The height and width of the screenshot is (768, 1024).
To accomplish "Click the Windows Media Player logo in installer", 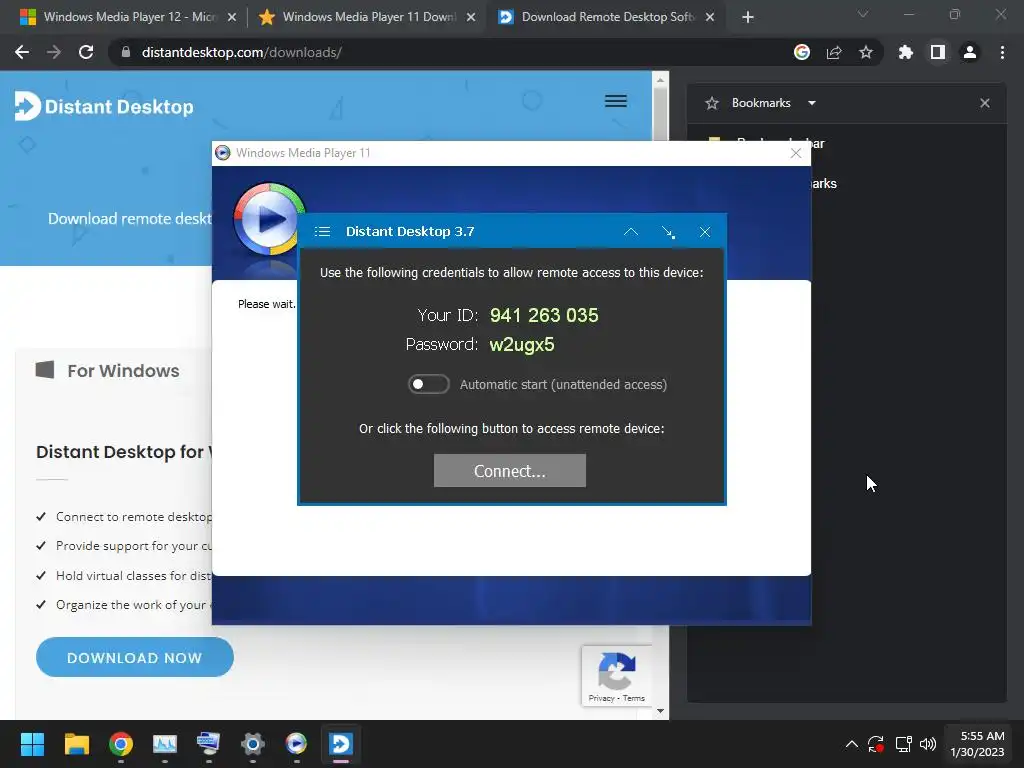I will coord(270,219).
